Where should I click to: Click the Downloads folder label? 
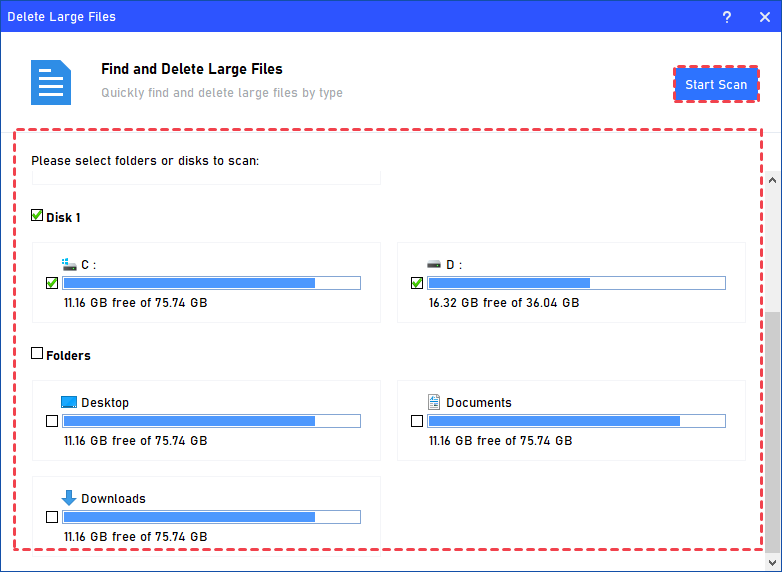coord(113,498)
